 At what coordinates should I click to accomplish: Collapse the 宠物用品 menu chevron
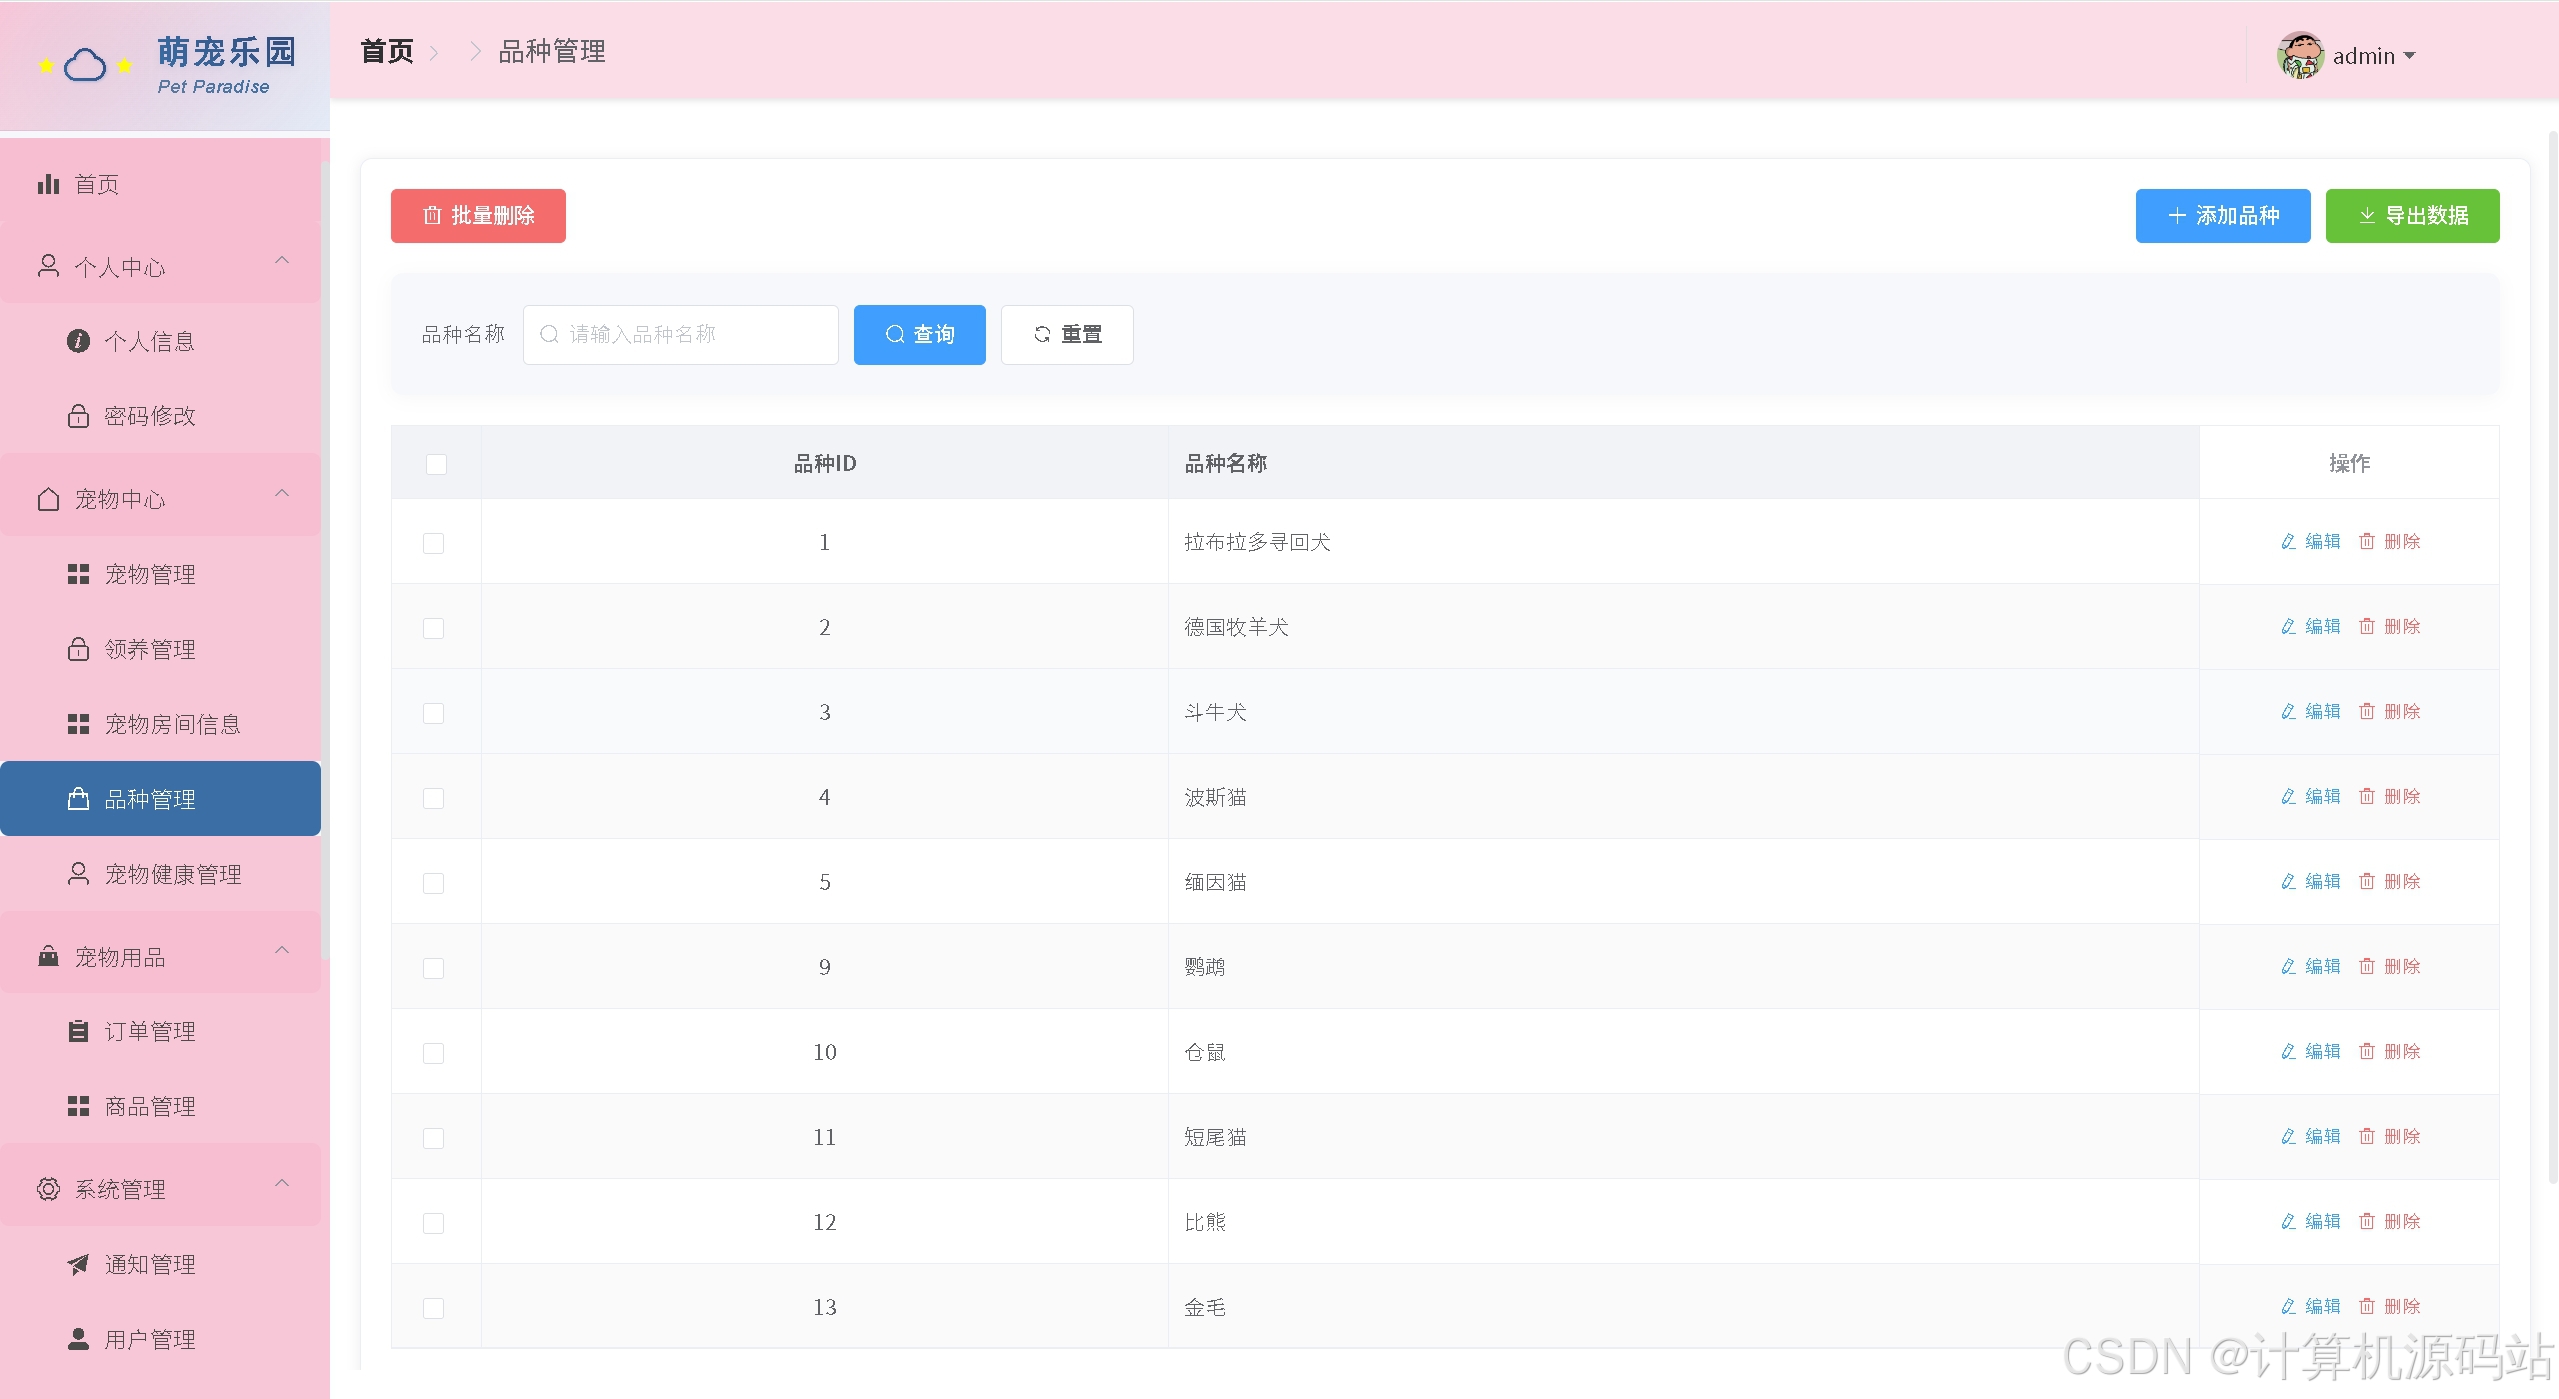(x=282, y=950)
